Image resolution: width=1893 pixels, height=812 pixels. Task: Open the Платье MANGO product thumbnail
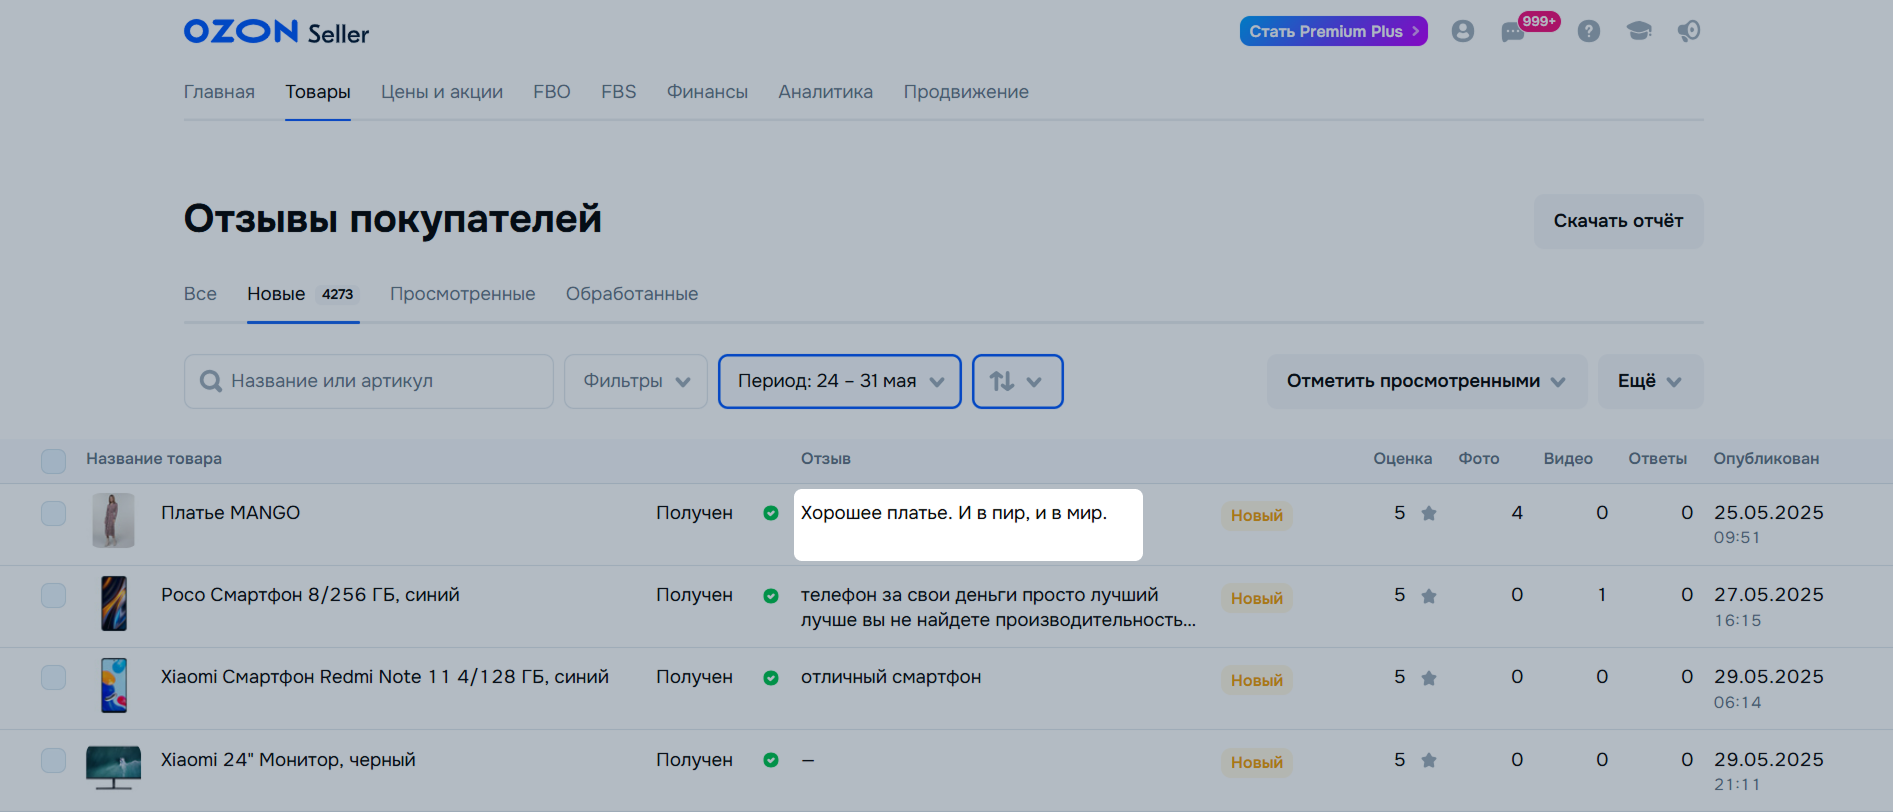[x=113, y=520]
